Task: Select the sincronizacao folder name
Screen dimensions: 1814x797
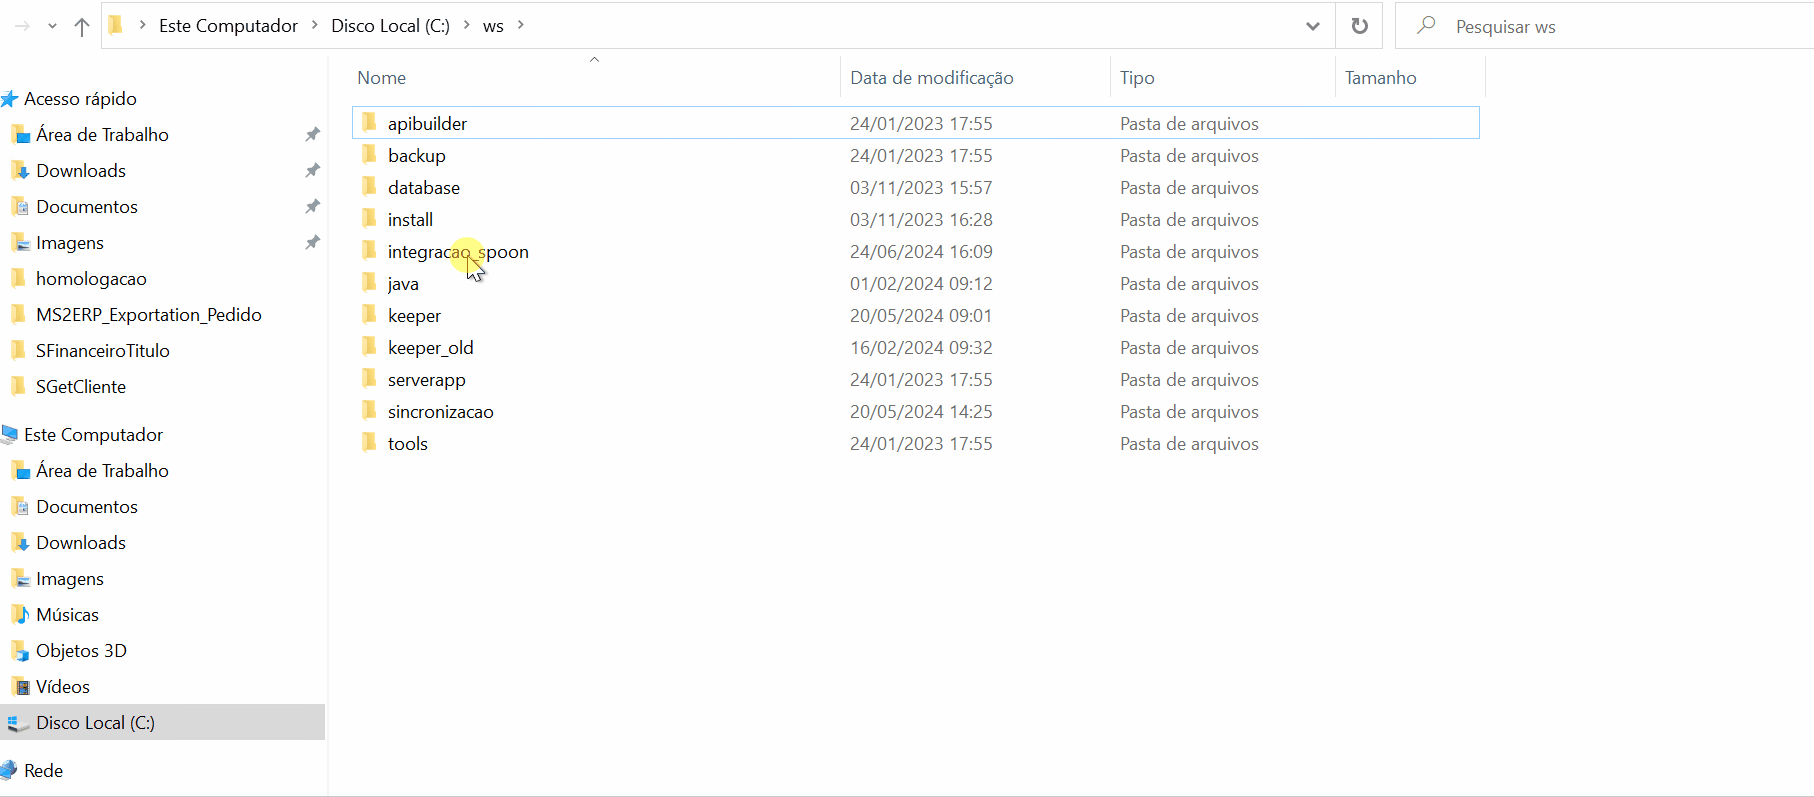Action: coord(441,412)
